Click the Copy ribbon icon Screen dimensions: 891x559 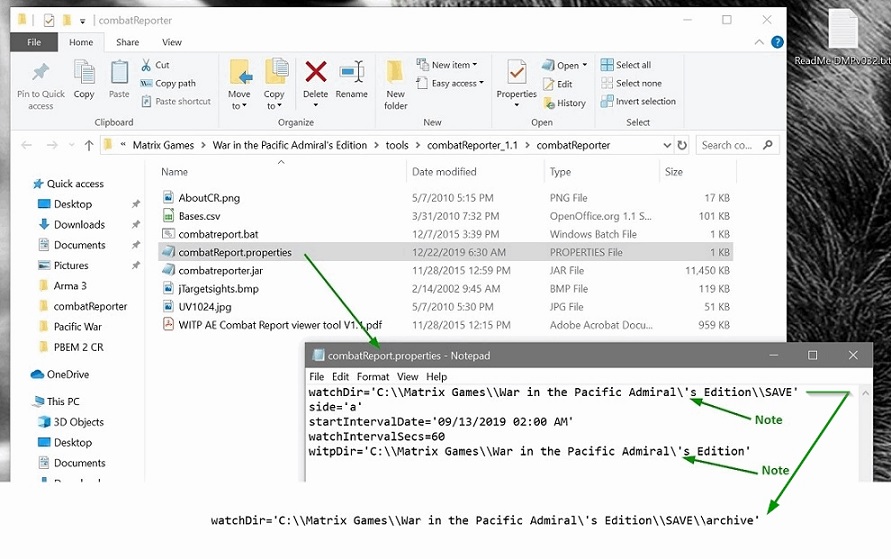click(84, 73)
